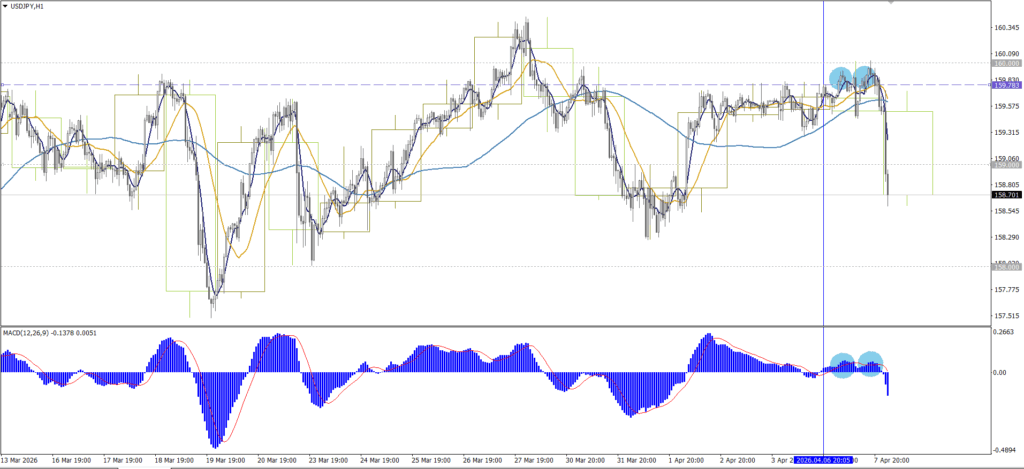Select the left blue circle in MACD panel
Viewport: 1024px width, 469px height.
(x=842, y=364)
